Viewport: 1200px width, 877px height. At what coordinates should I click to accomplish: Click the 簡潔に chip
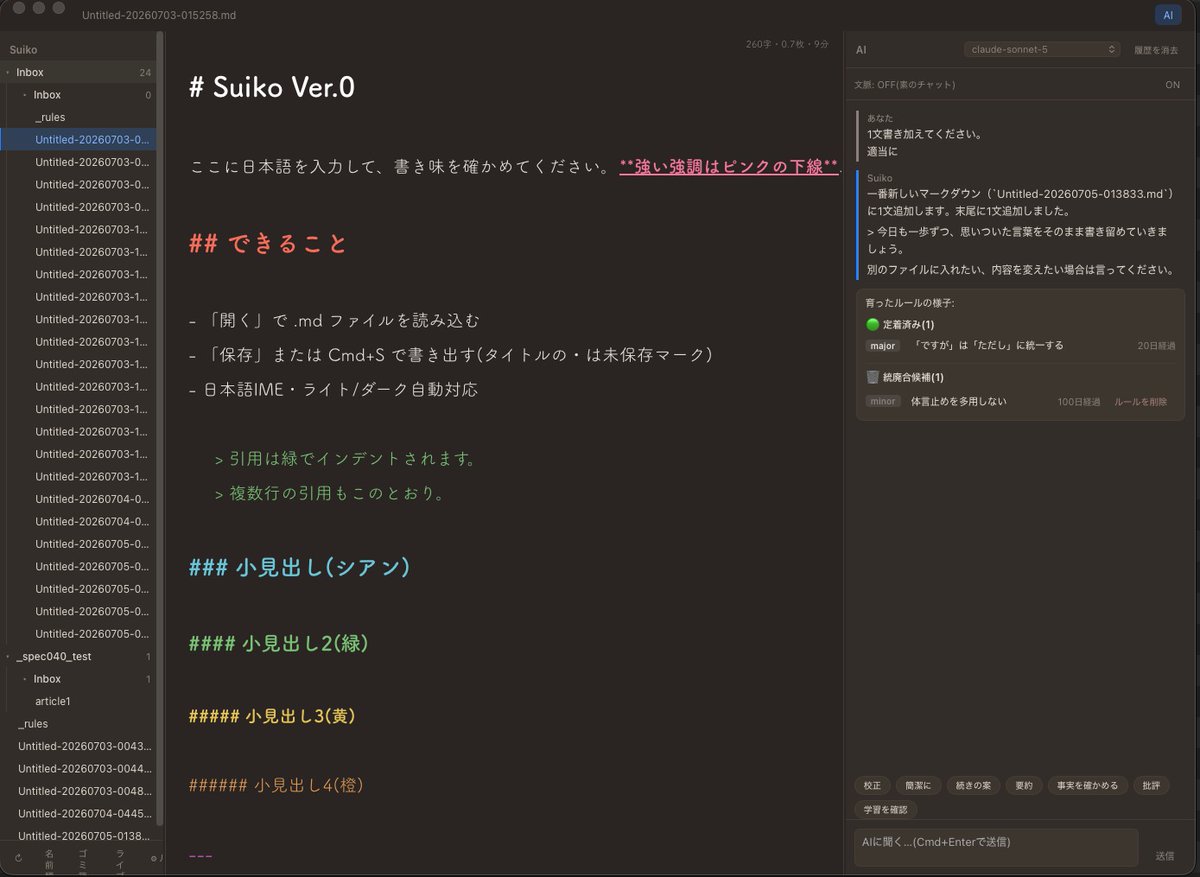(917, 786)
